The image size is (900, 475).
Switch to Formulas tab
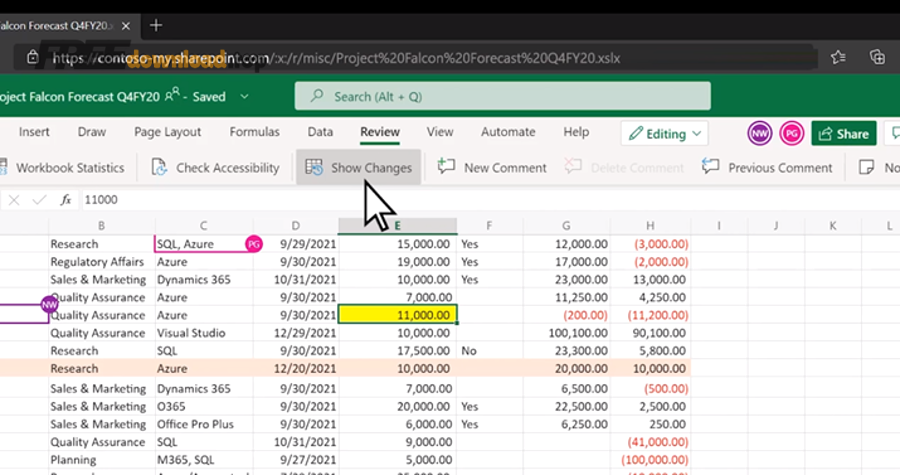tap(254, 132)
